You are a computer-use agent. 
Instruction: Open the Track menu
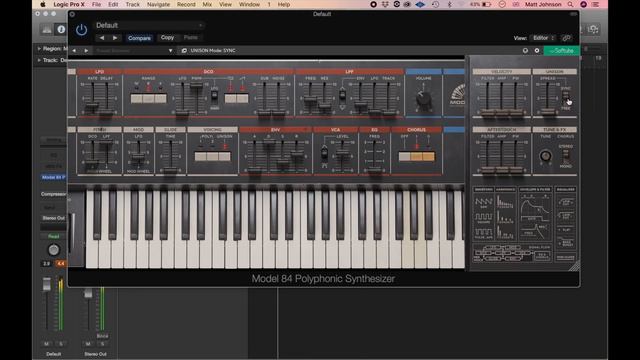[132, 4]
